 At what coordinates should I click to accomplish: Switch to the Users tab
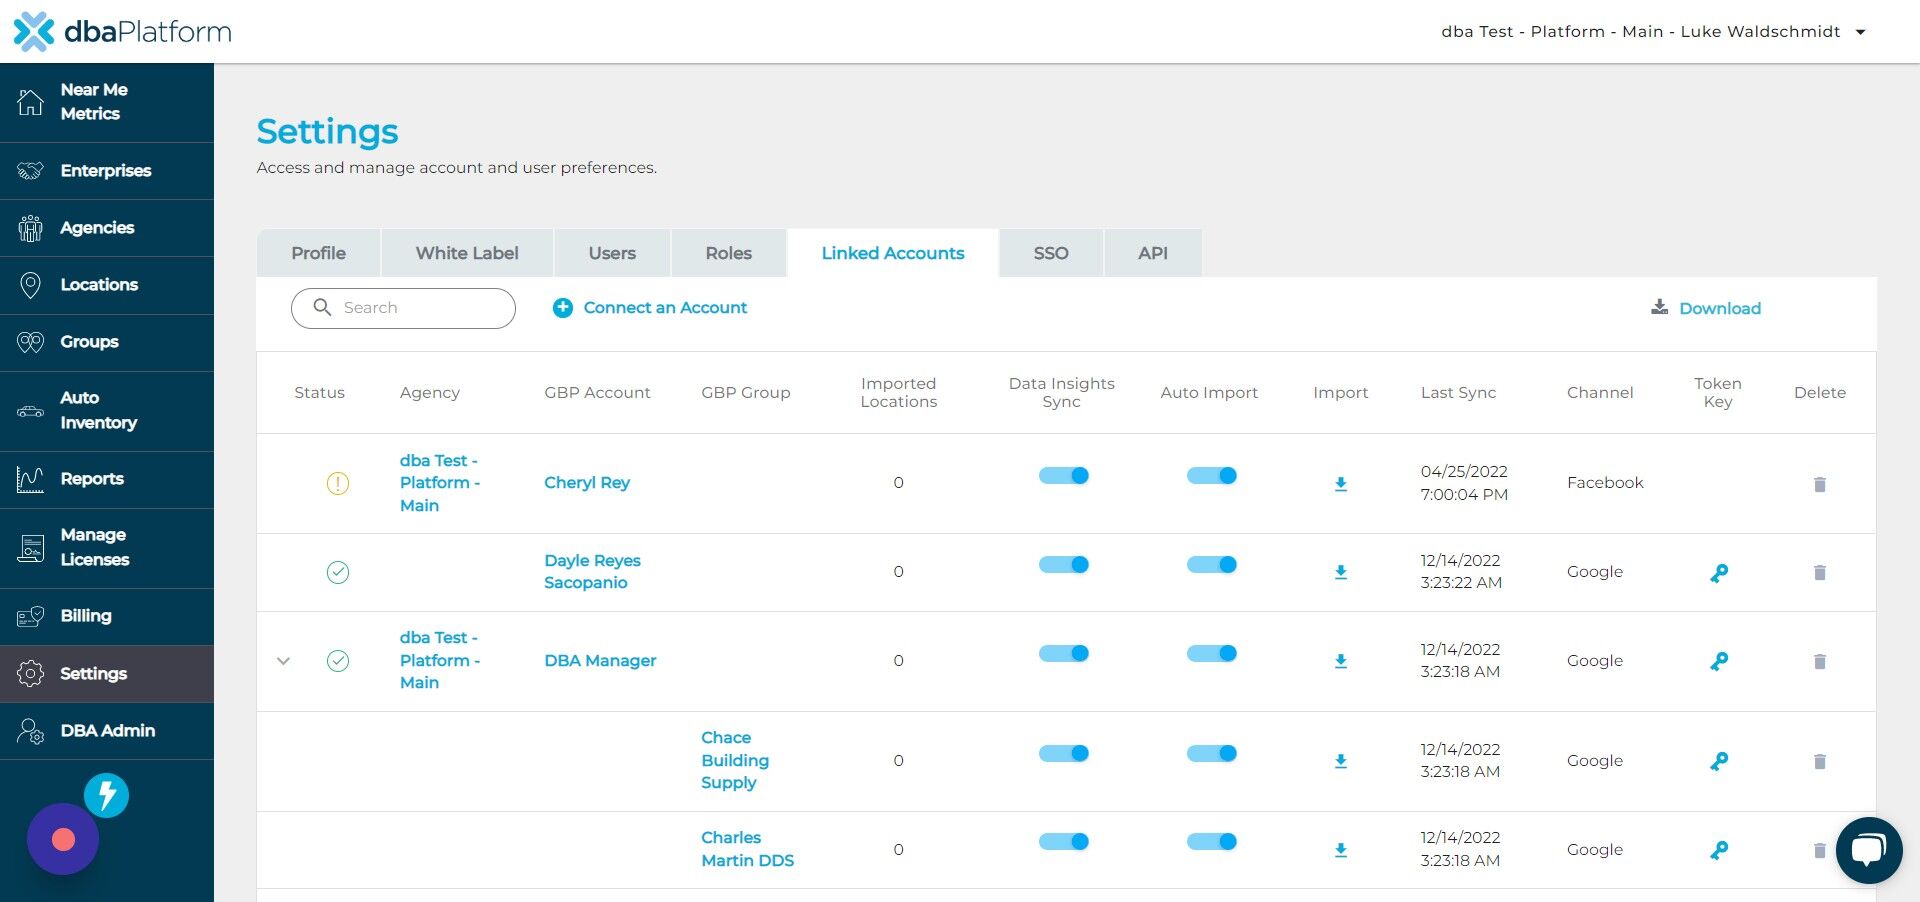pyautogui.click(x=612, y=253)
